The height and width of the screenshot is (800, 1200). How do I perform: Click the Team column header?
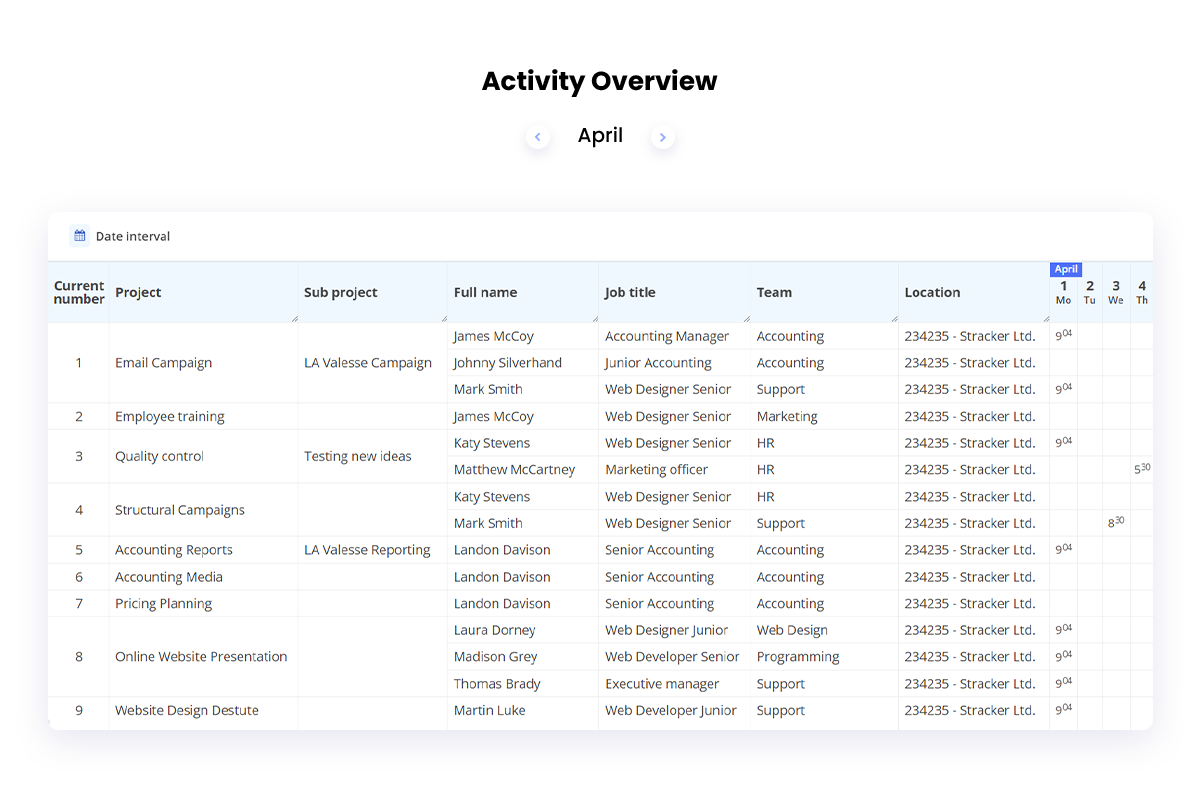pos(774,292)
